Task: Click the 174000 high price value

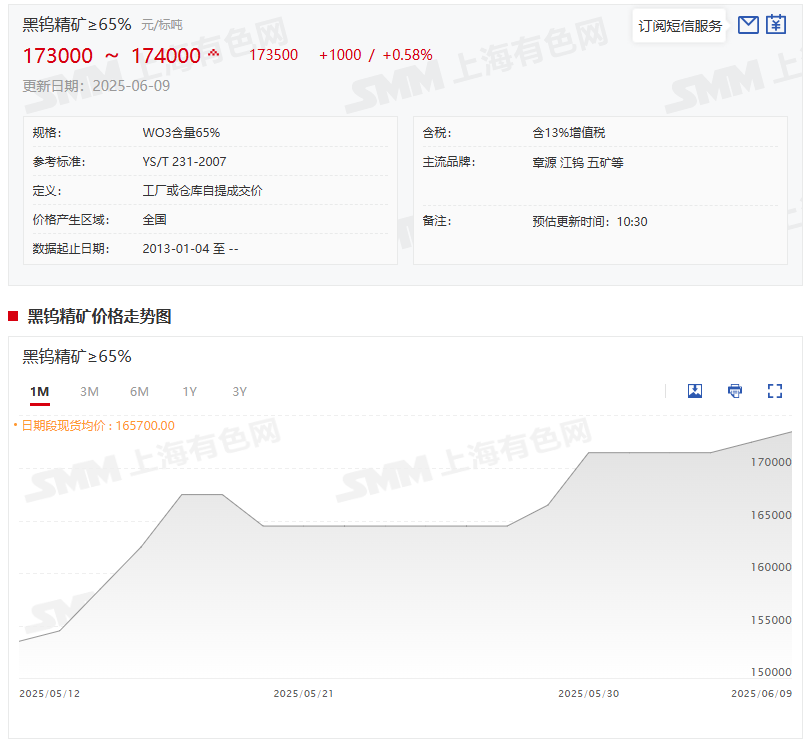Action: coord(166,56)
